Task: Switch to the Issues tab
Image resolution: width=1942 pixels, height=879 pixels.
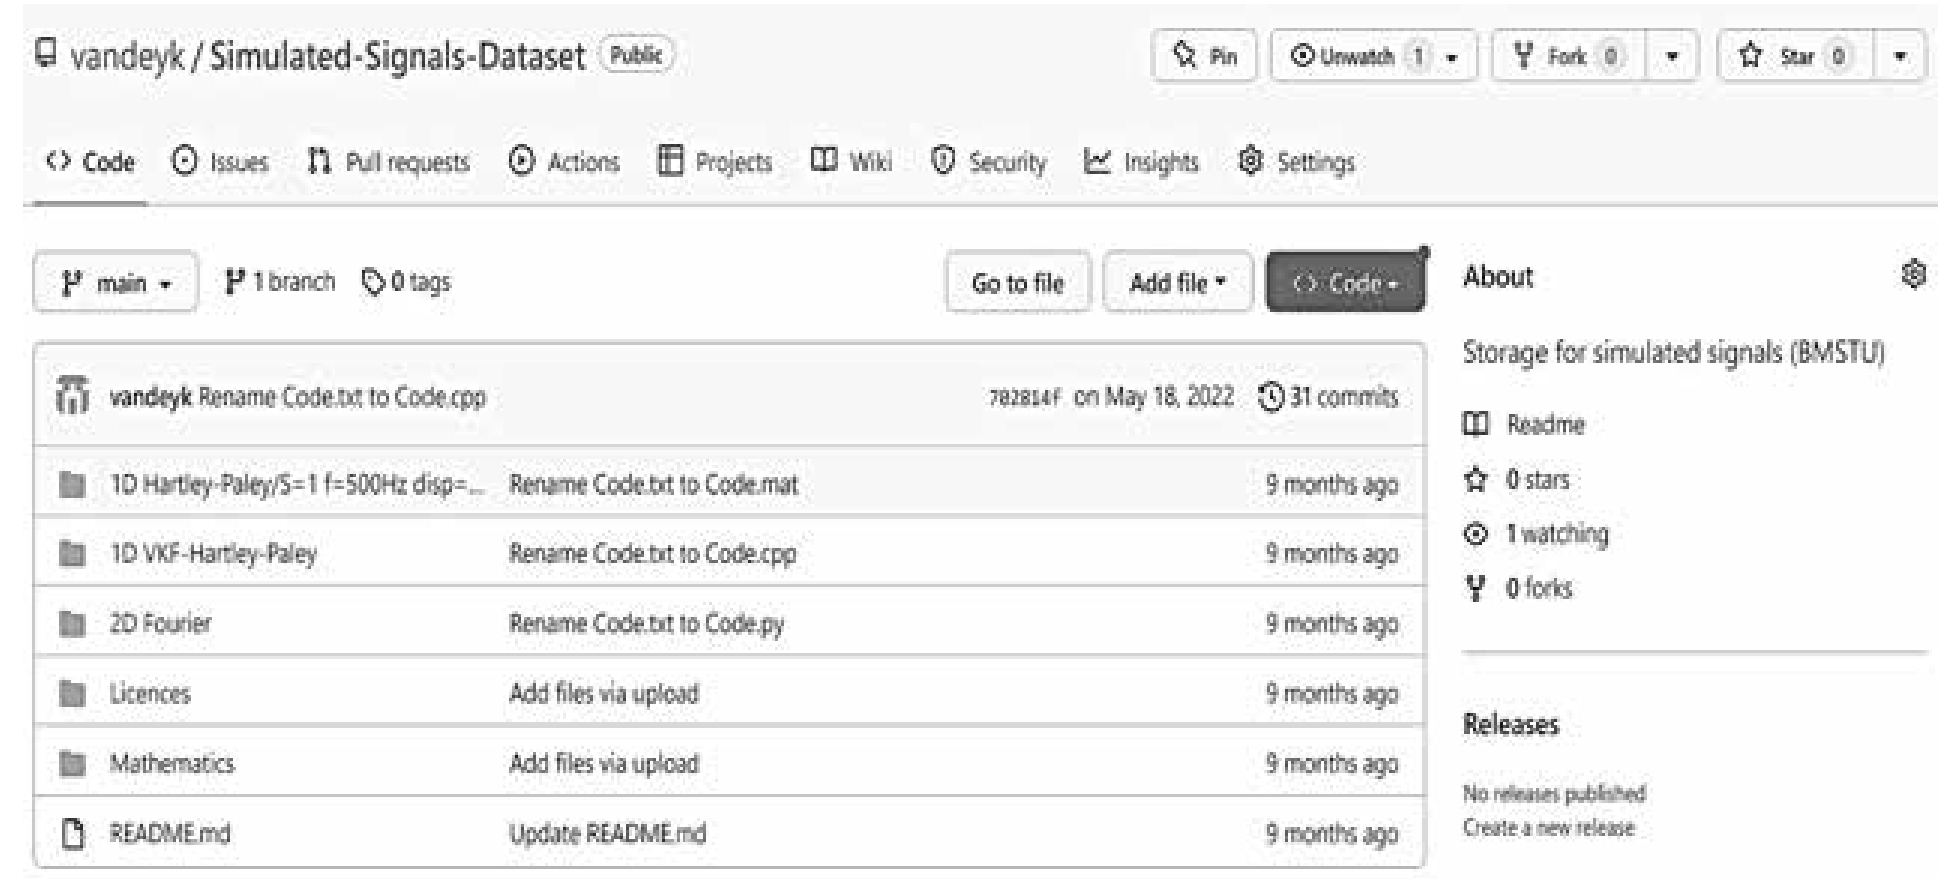Action: point(220,162)
